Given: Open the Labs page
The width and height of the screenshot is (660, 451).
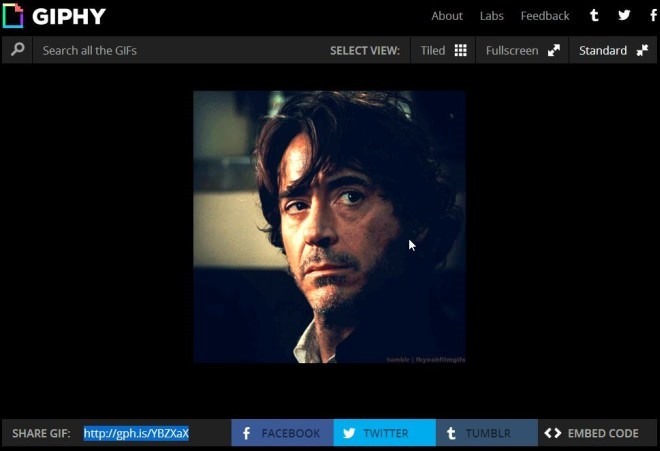Looking at the screenshot, I should pos(492,16).
